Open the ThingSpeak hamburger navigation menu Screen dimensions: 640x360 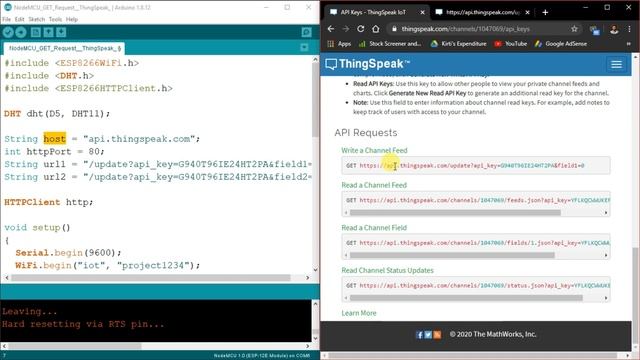point(616,64)
